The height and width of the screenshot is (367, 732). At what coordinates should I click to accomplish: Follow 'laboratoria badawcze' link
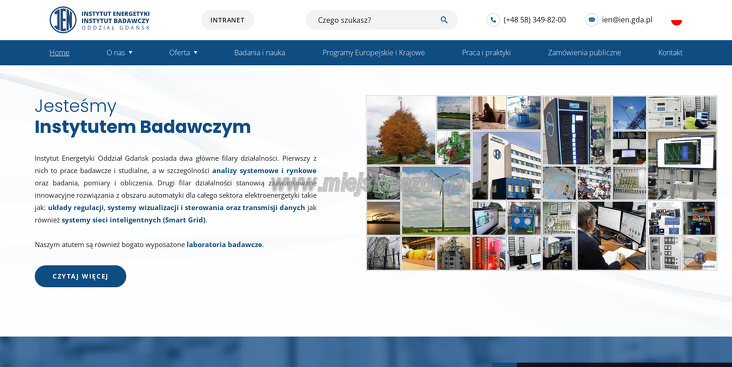[225, 245]
